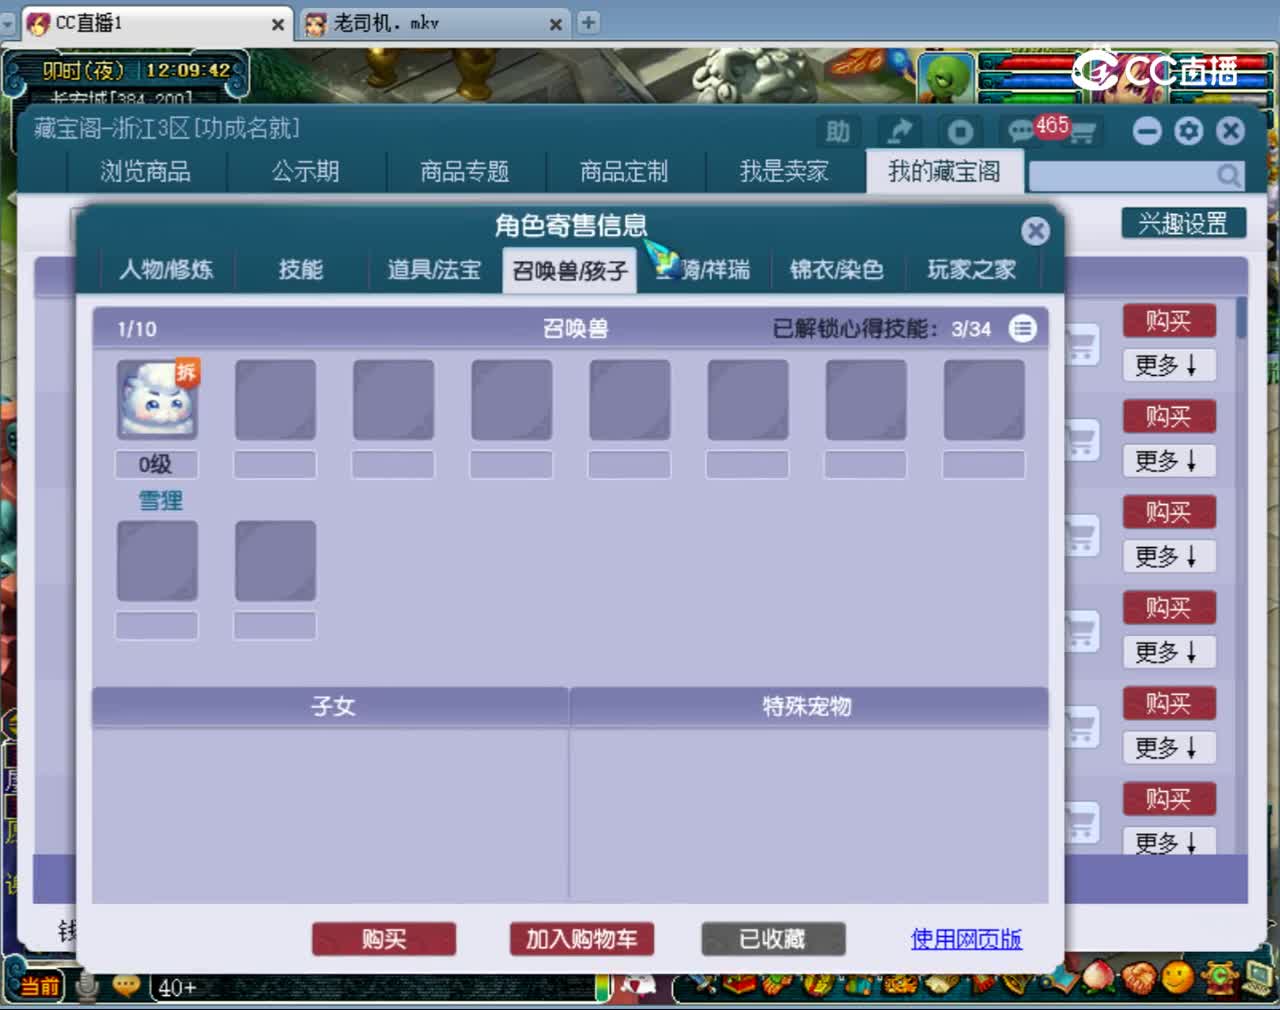Viewport: 1280px width, 1010px height.
Task: Switch to 老司机.mkv browser tab
Action: pyautogui.click(x=435, y=24)
